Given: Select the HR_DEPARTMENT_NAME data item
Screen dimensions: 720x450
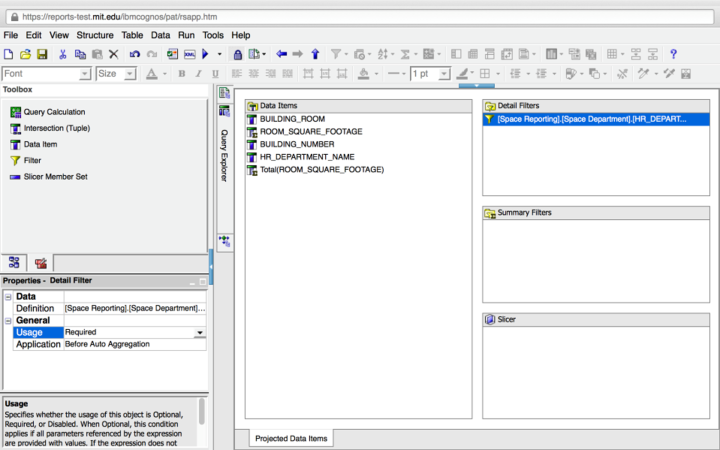Looking at the screenshot, I should 306,157.
